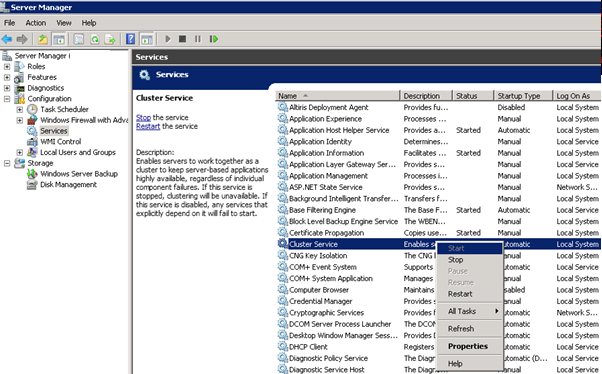Image resolution: width=602 pixels, height=374 pixels.
Task: Click the Show/Hide Action Pane icon
Action: [x=147, y=39]
